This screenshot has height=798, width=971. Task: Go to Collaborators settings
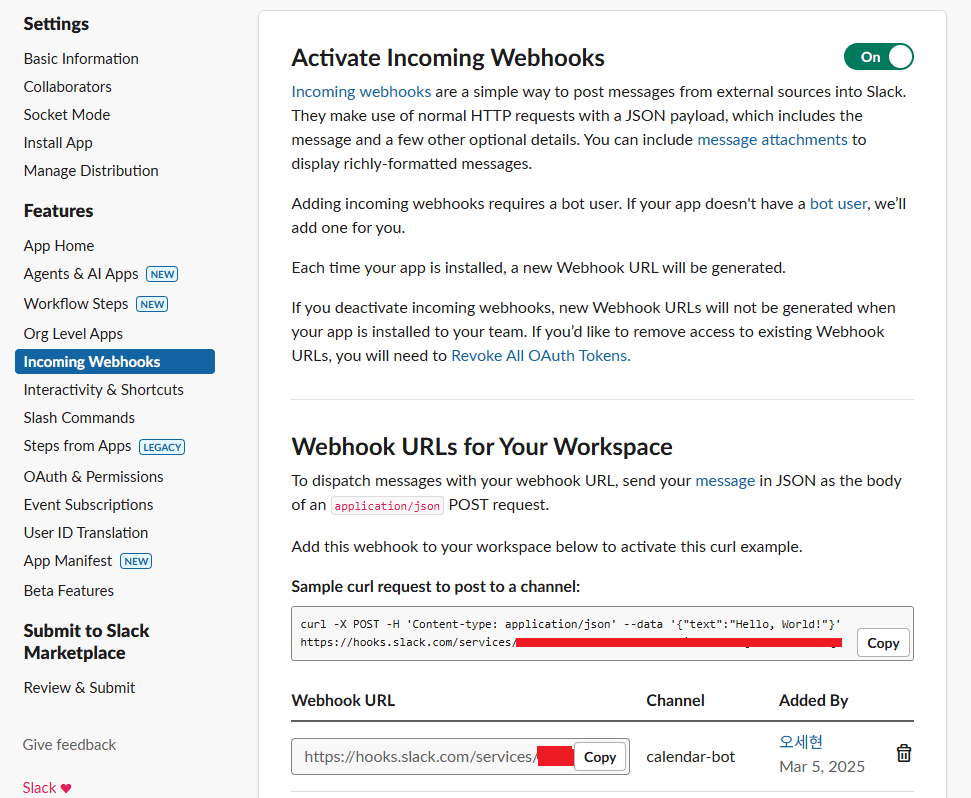pyautogui.click(x=68, y=87)
